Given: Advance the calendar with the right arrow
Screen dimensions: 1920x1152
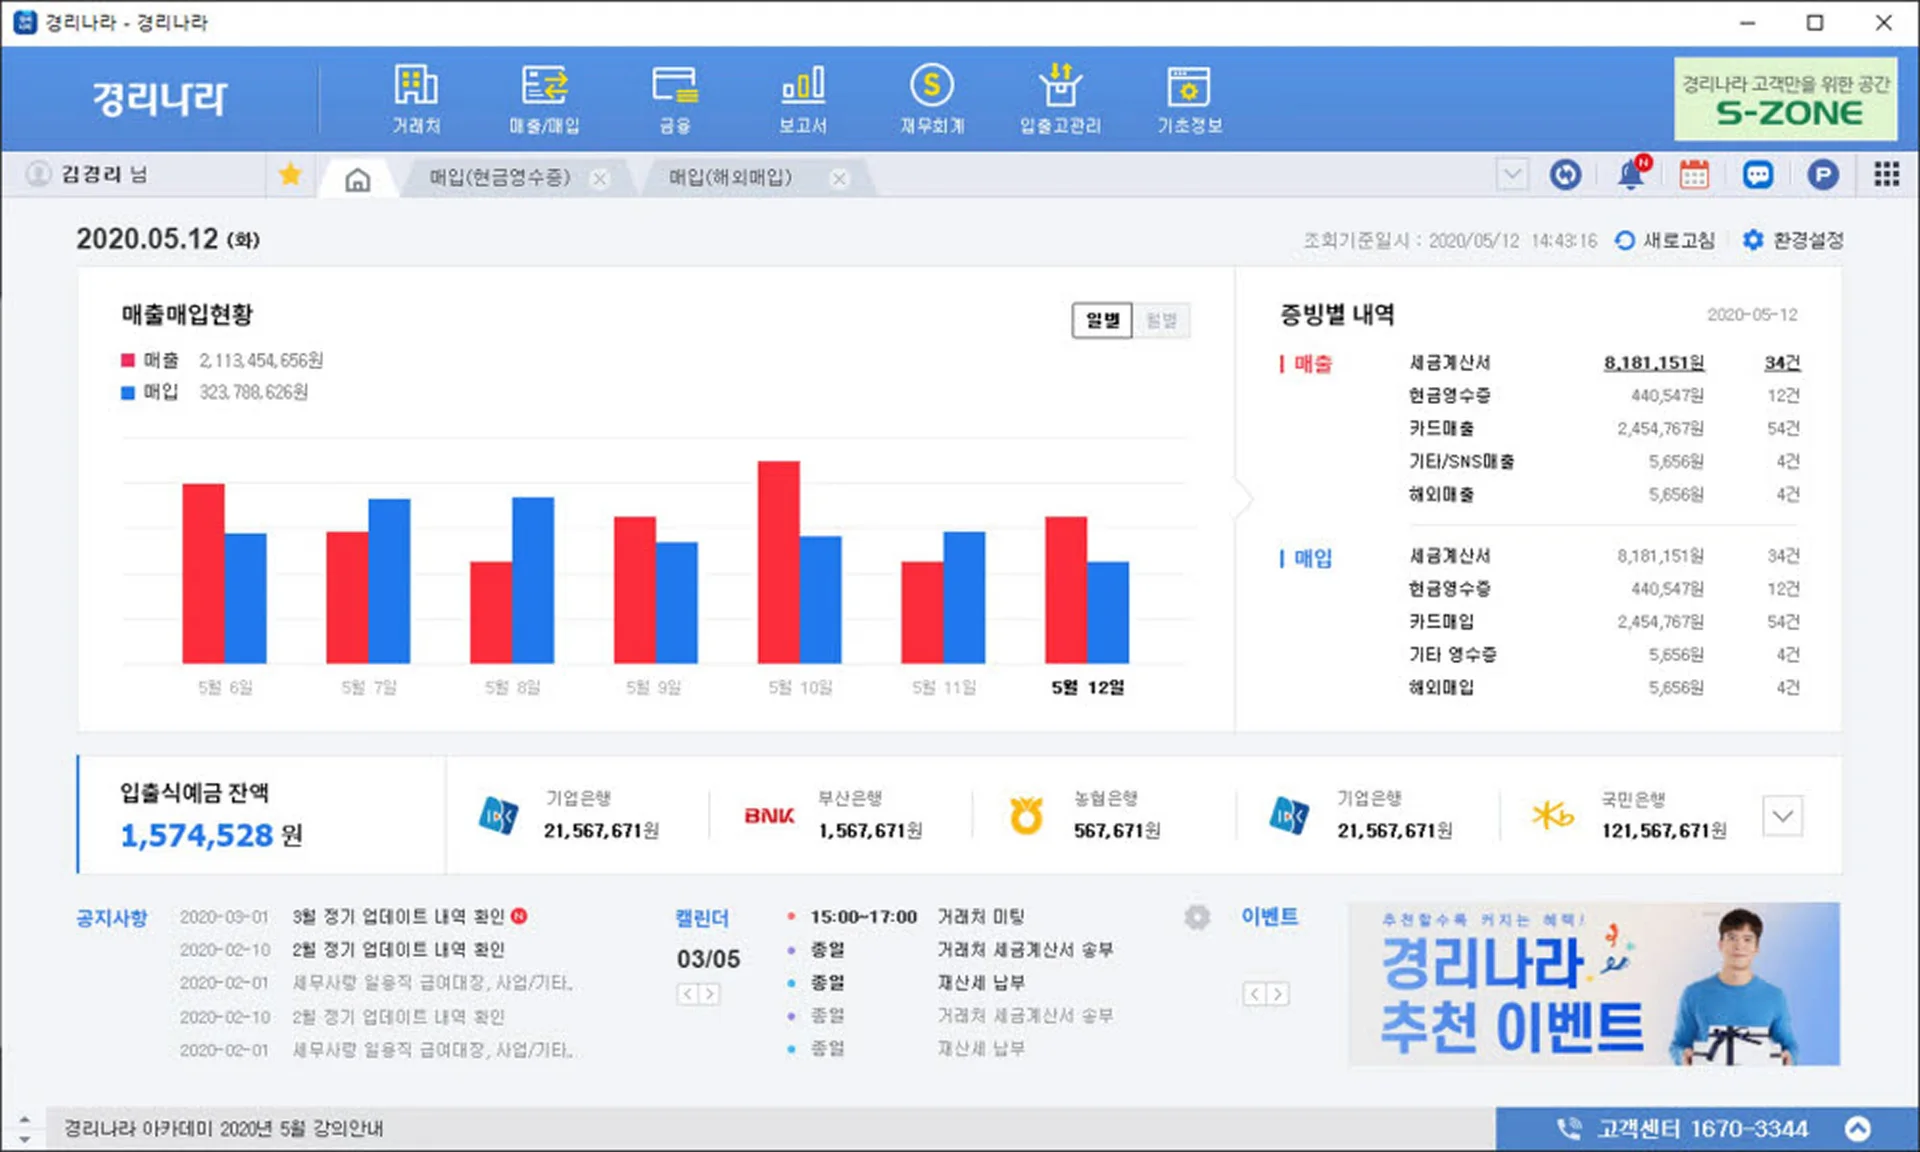Looking at the screenshot, I should (712, 994).
